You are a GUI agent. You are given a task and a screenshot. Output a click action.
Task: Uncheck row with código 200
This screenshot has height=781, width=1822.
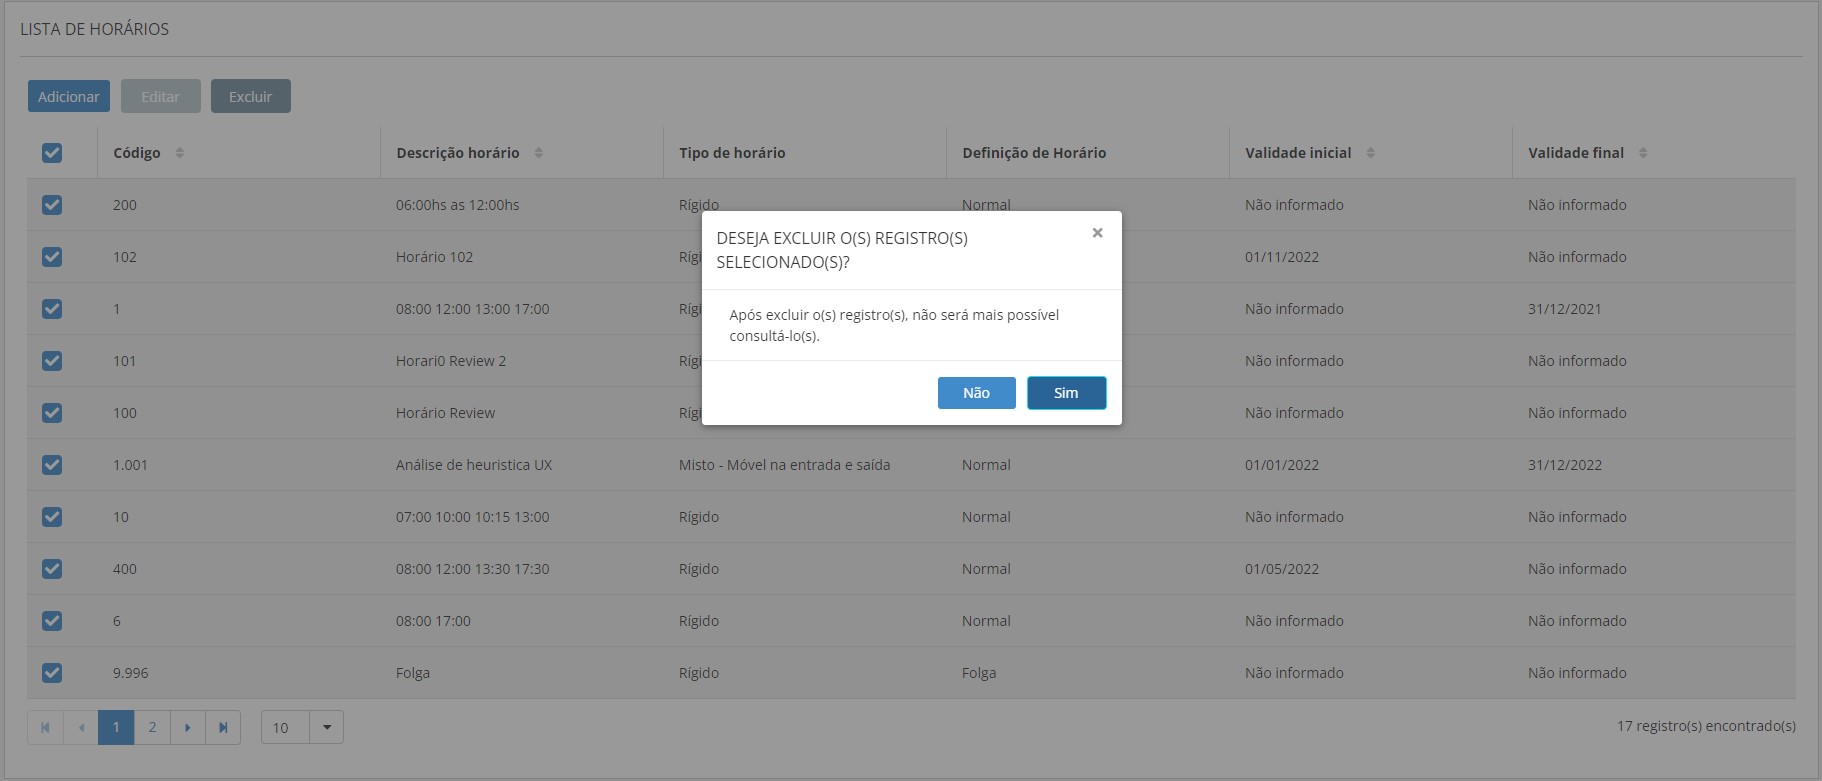coord(52,205)
